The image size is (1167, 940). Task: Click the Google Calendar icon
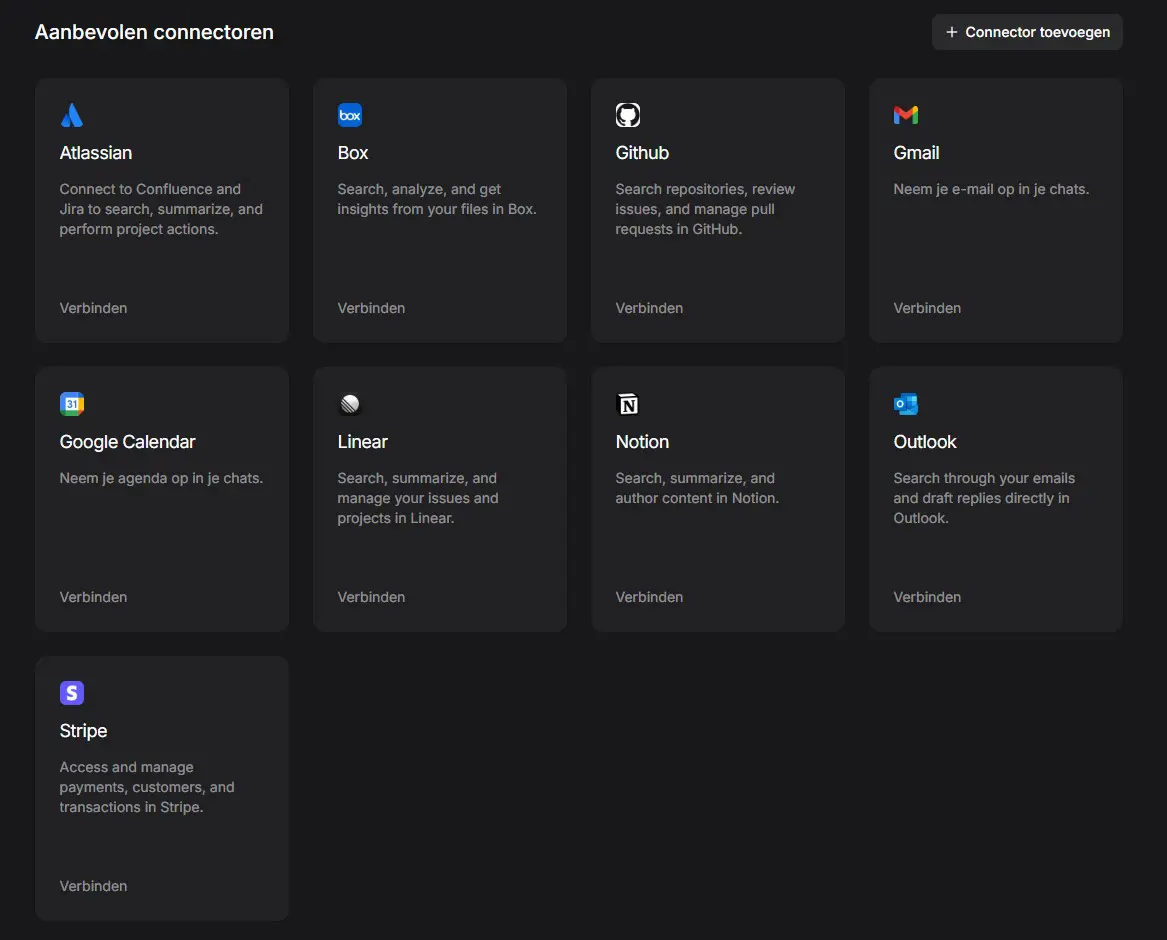(x=71, y=404)
